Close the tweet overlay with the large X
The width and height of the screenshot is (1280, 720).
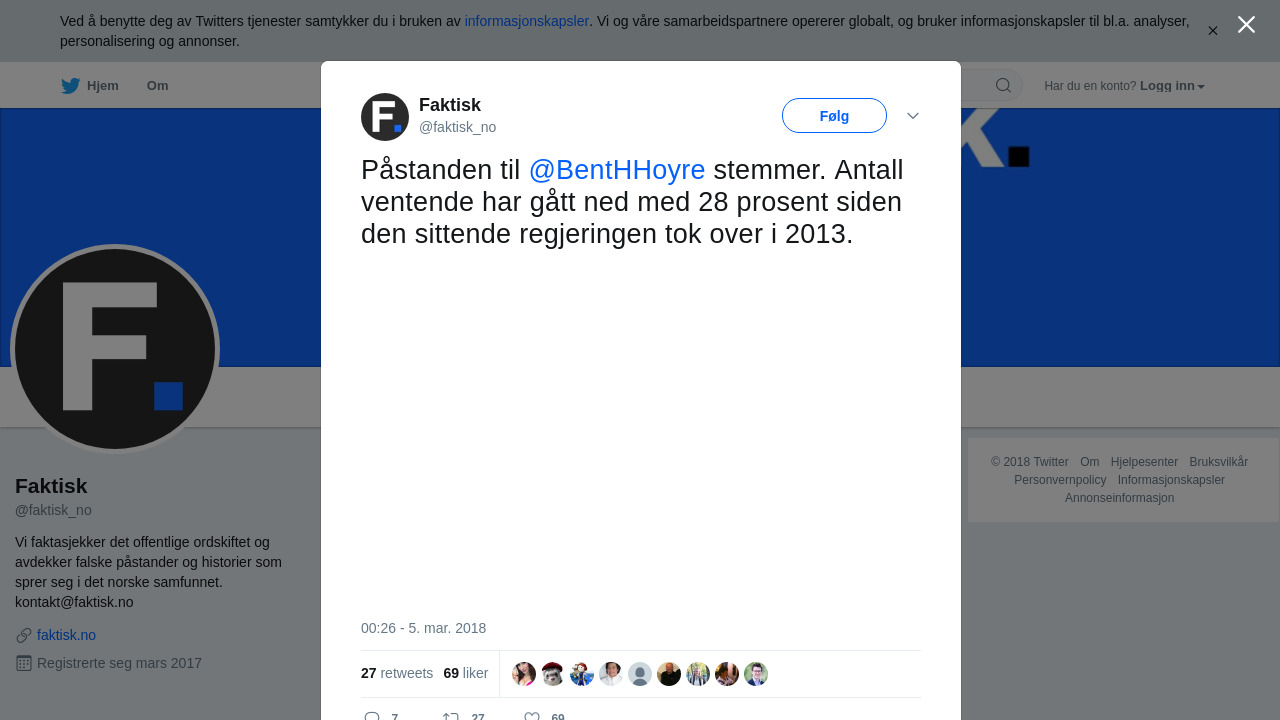[1246, 25]
